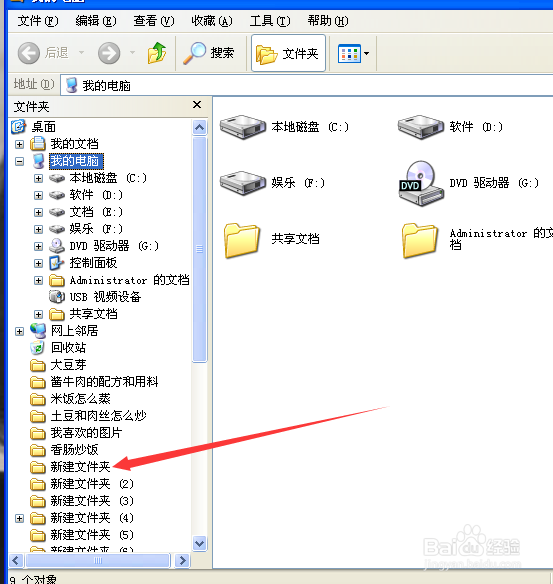Open the Views icon menu
This screenshot has height=584, width=553.
tap(349, 53)
